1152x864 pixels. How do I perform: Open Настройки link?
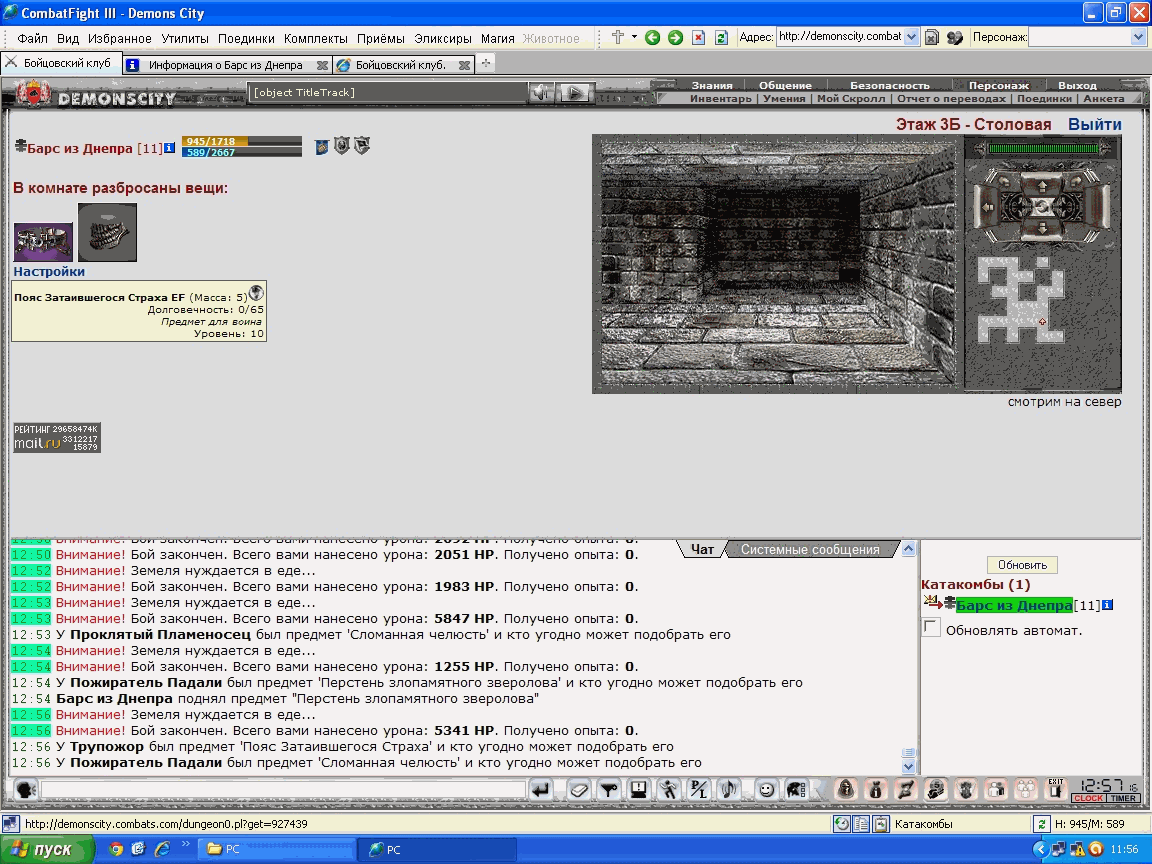tap(49, 271)
